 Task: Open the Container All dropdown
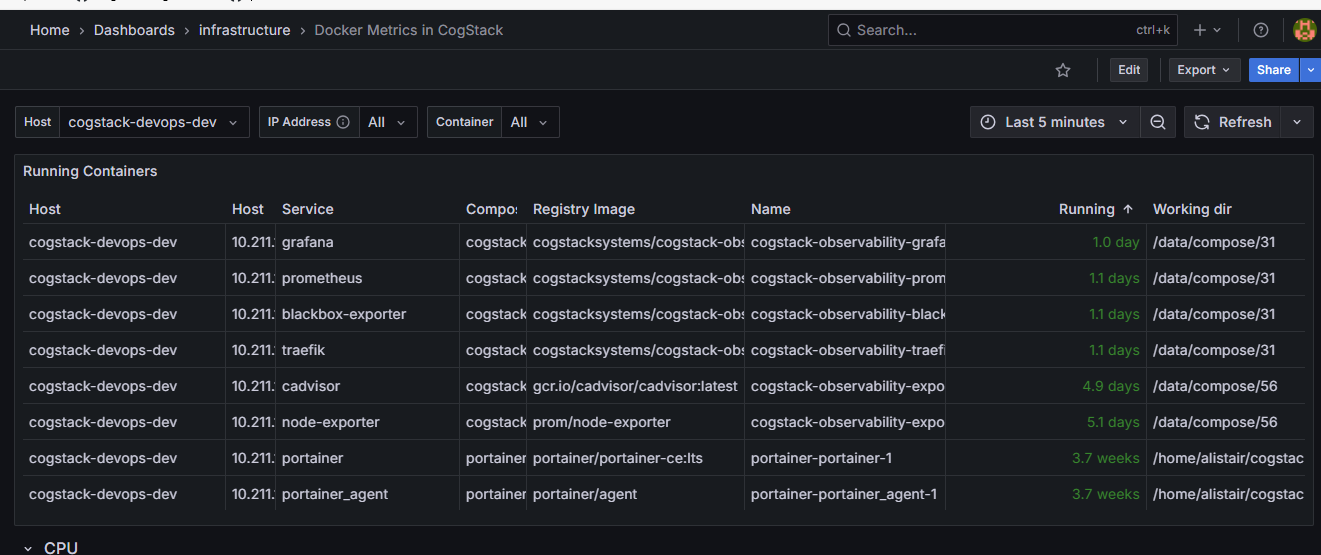[x=530, y=122]
